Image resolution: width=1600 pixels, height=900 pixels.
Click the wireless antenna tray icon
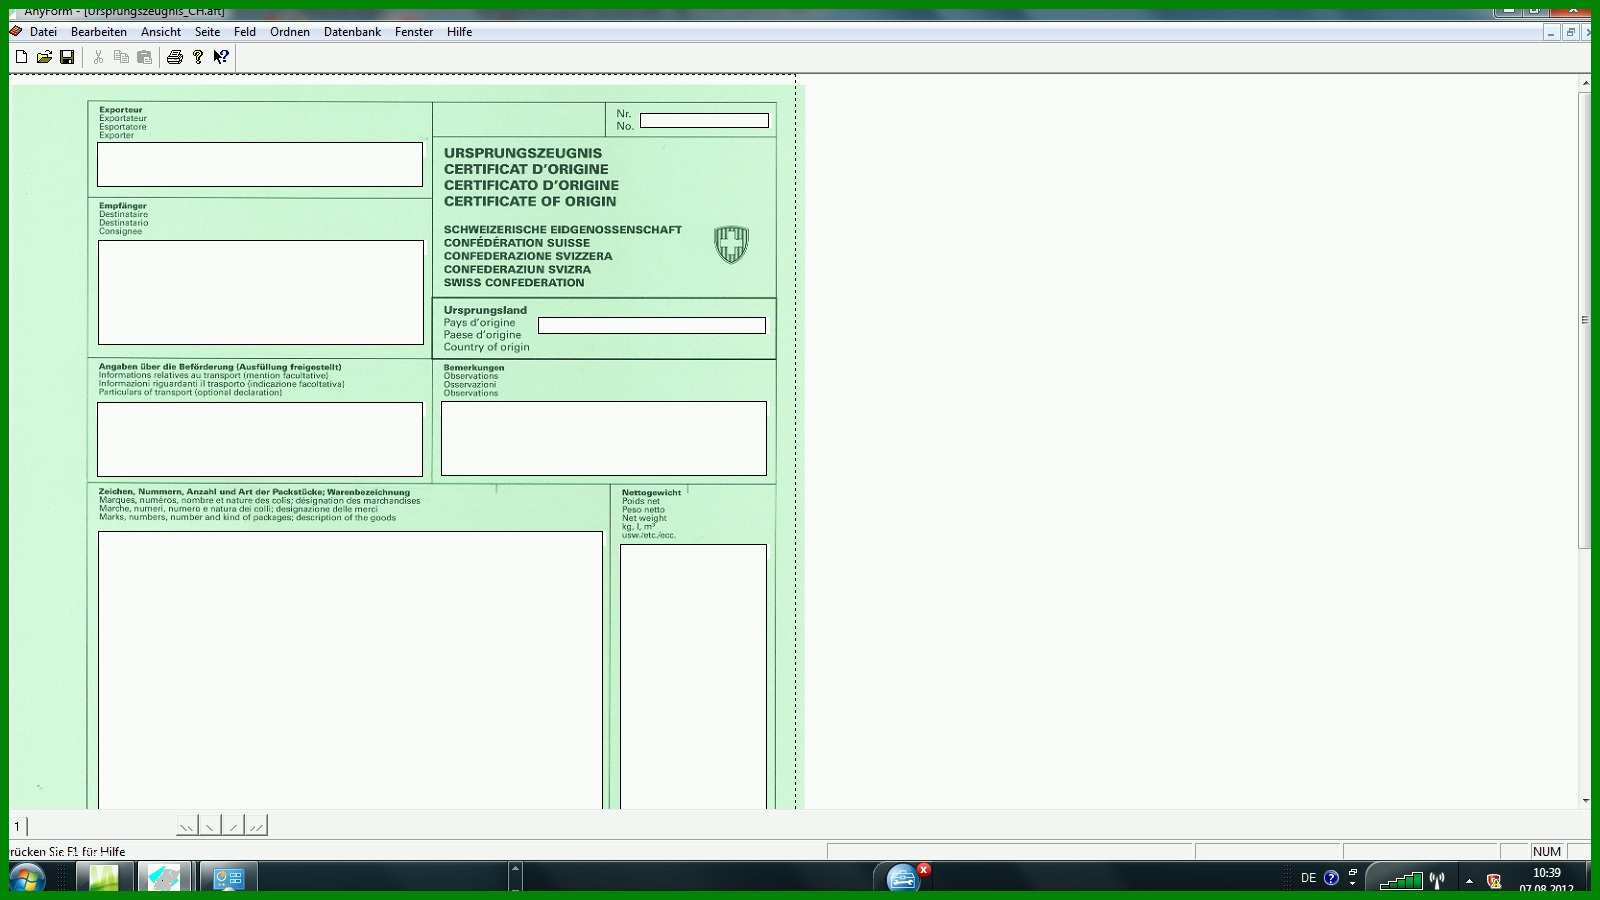pyautogui.click(x=1437, y=880)
